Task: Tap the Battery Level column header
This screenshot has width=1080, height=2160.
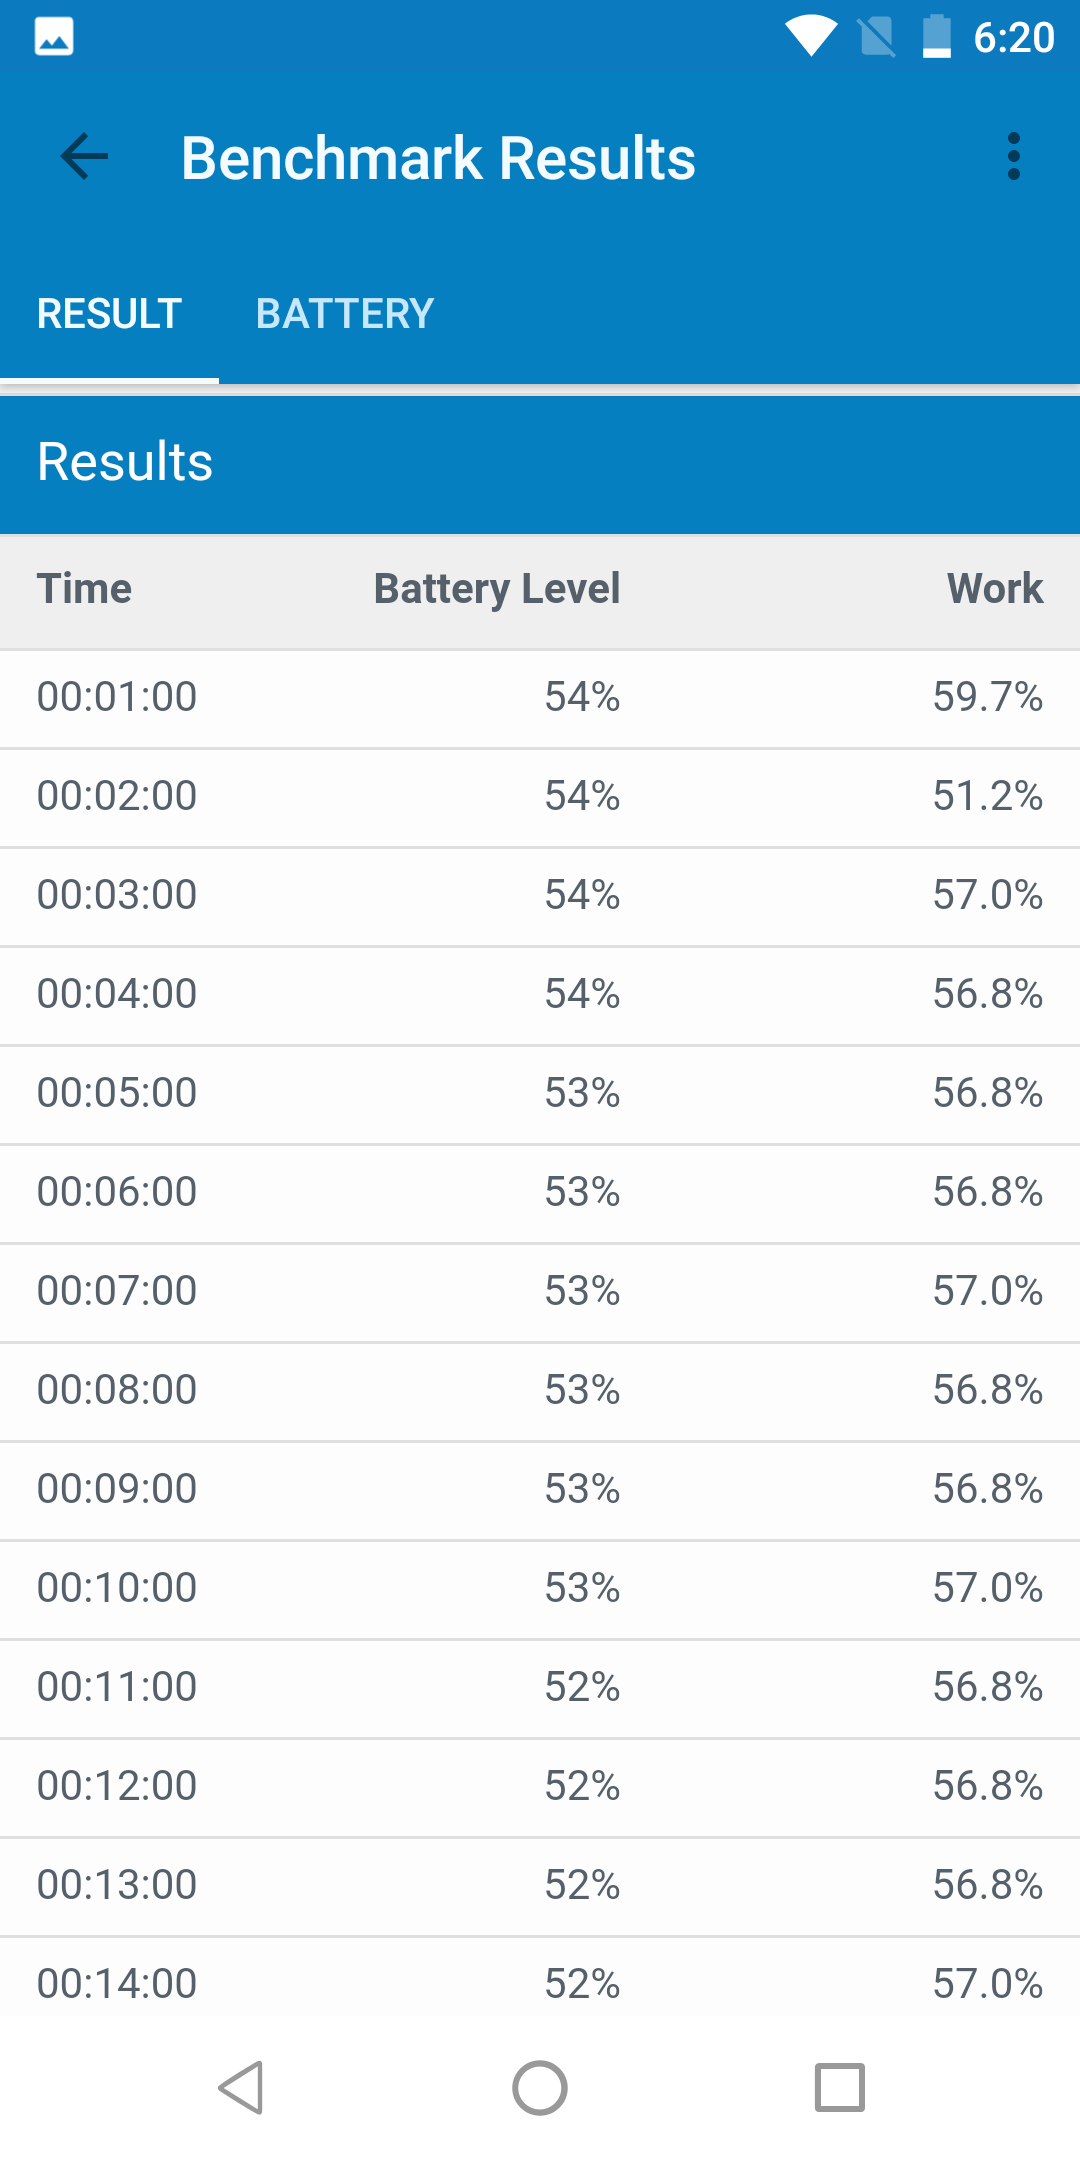Action: point(497,589)
